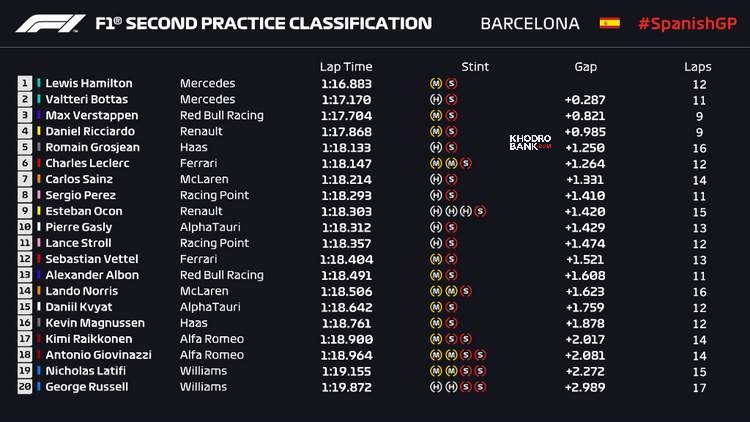Click Bottas's hard tyre stint icon
750x422 pixels.
(x=435, y=100)
